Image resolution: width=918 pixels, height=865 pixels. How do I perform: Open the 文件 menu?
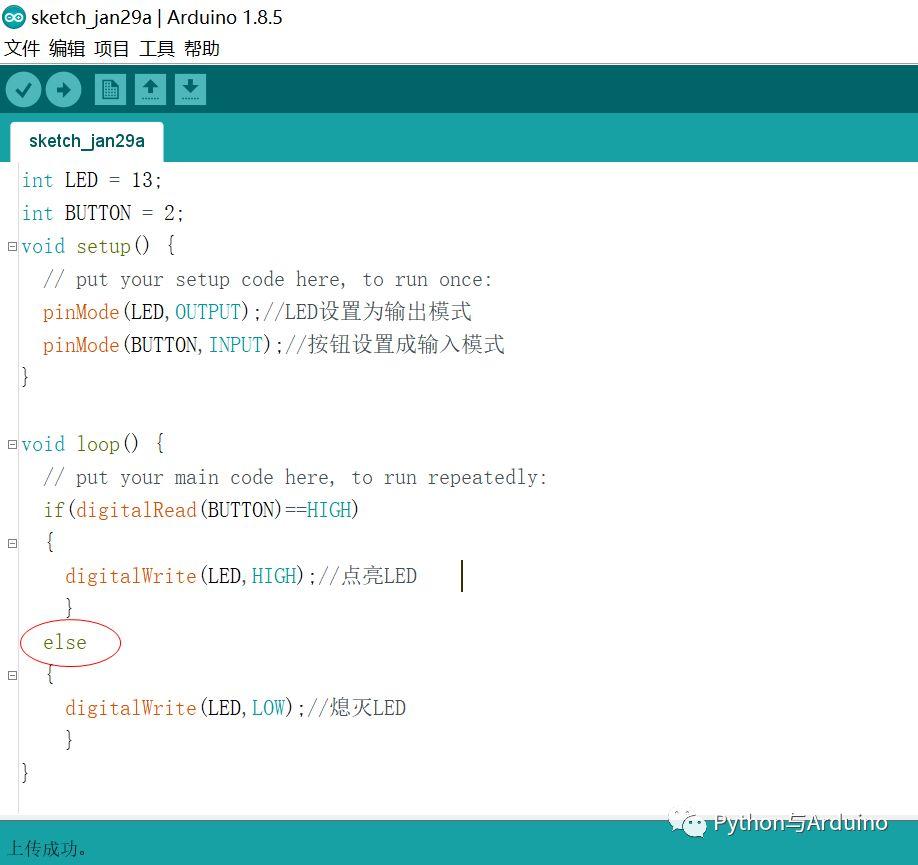22,48
